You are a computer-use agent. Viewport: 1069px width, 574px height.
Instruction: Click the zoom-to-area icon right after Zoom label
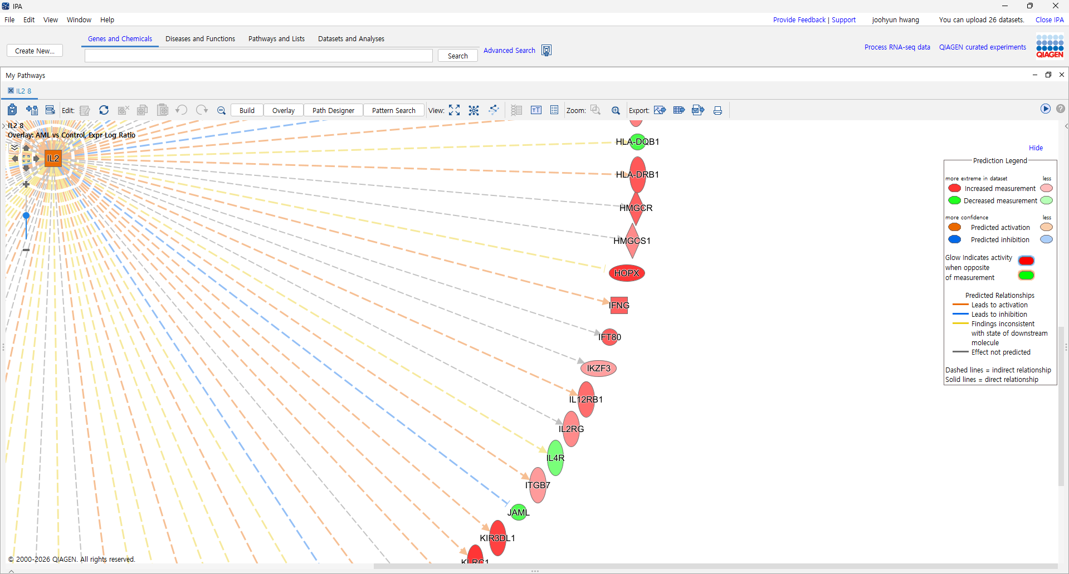click(x=595, y=110)
